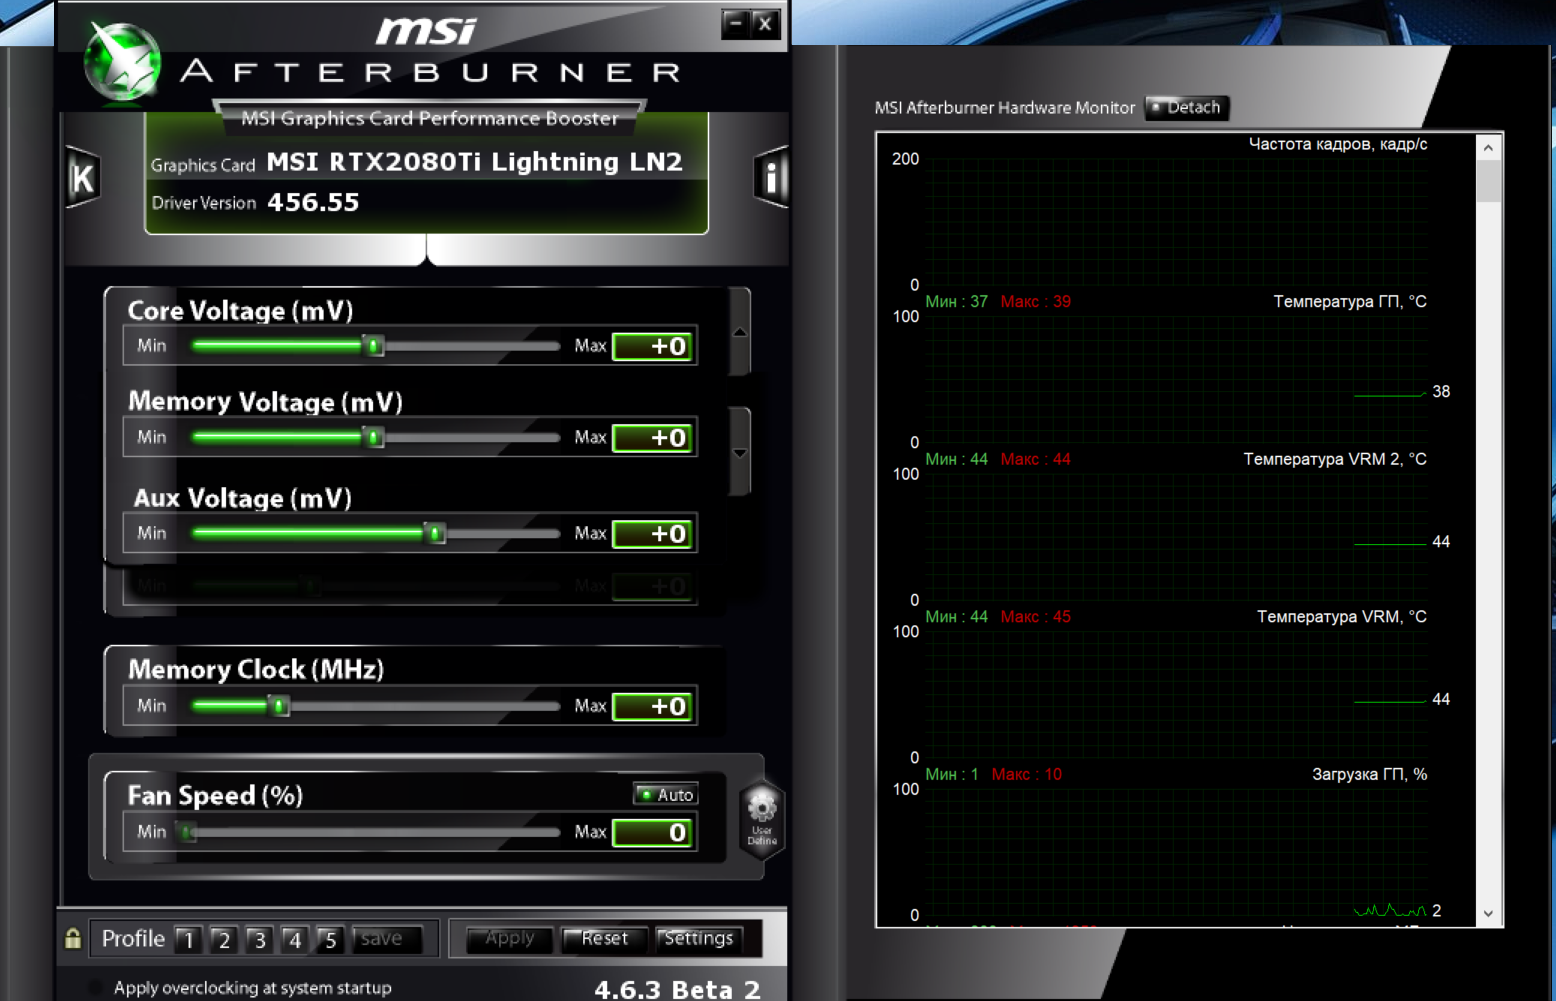
Task: Click 'Макс : 10' GPU load value
Action: click(1027, 774)
